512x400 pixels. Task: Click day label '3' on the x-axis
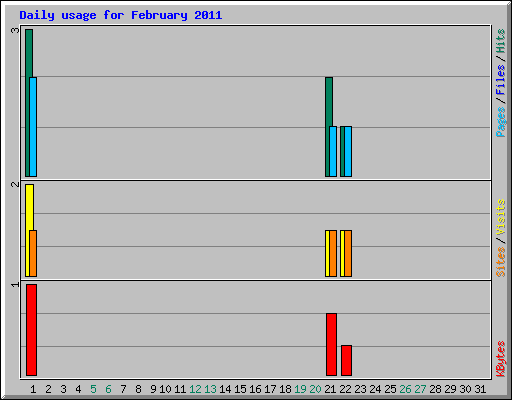click(63, 389)
